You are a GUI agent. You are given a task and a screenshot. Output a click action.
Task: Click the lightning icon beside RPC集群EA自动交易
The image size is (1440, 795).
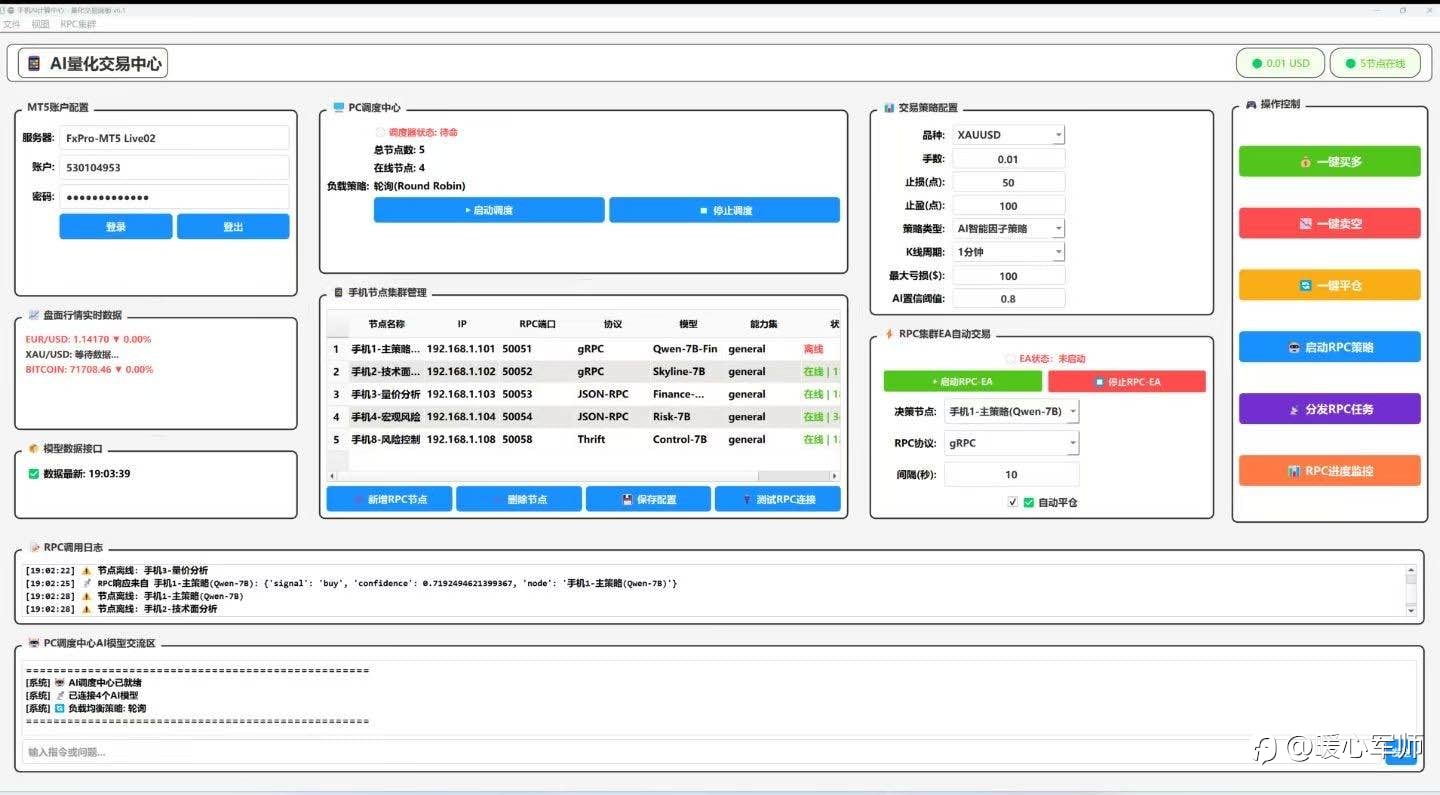[x=889, y=334]
